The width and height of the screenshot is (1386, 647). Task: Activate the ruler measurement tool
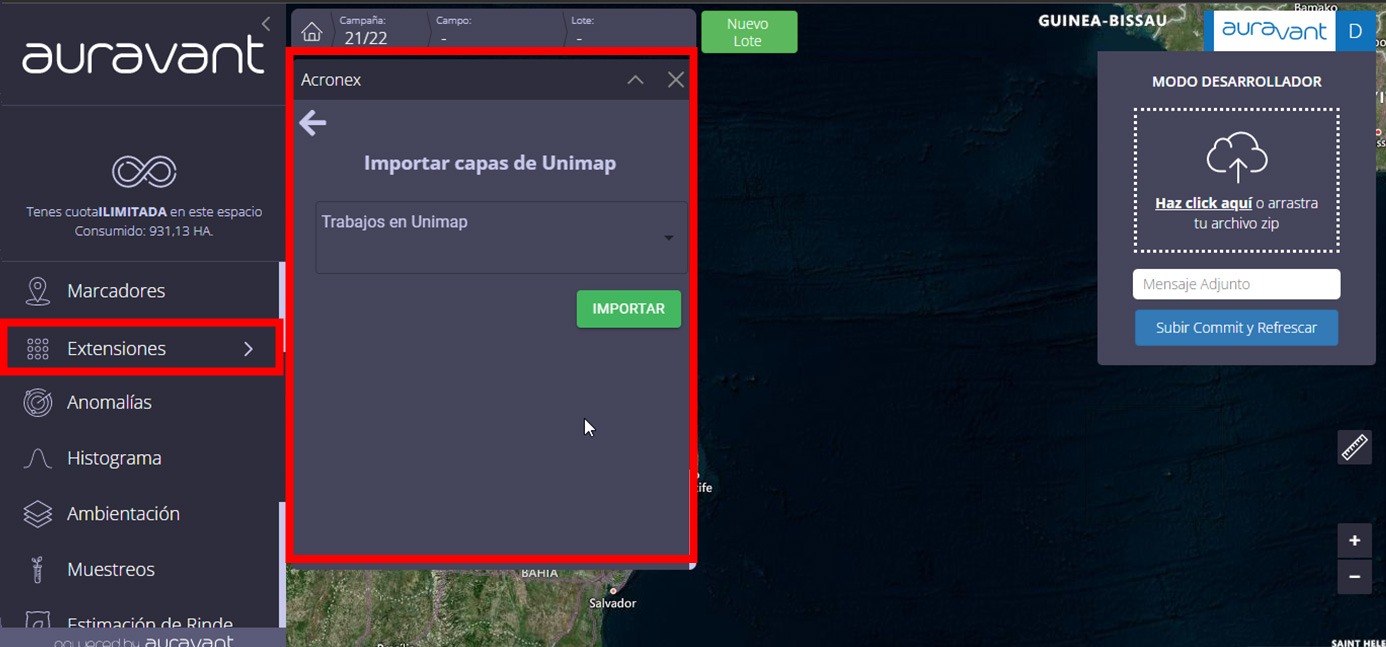[1355, 447]
